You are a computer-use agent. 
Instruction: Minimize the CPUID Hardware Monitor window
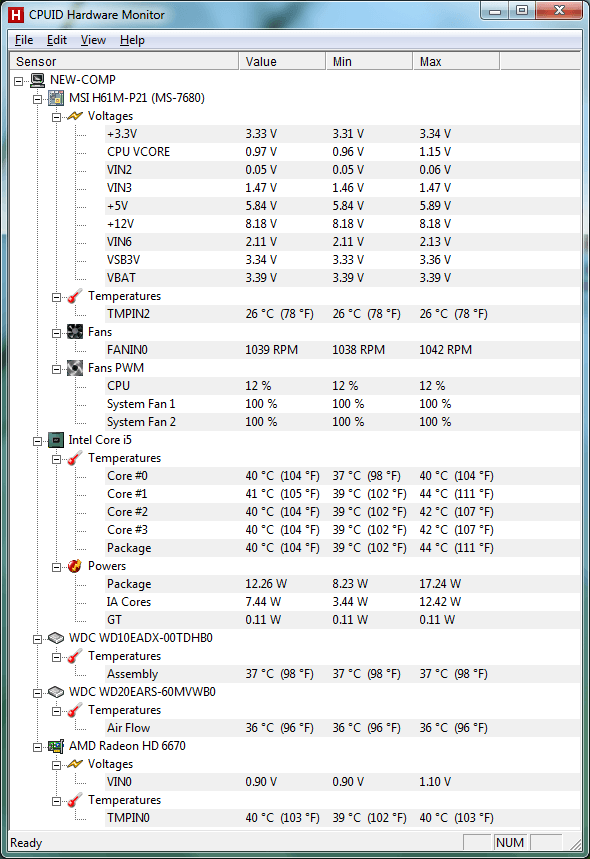point(495,10)
